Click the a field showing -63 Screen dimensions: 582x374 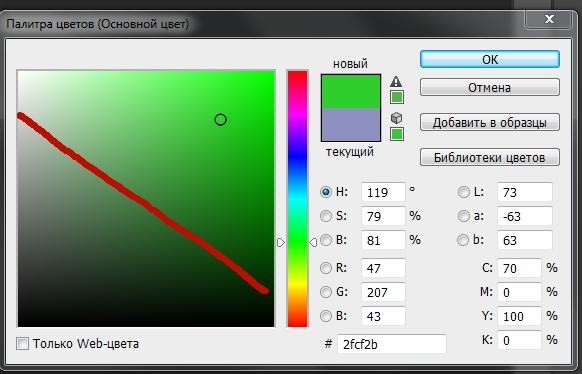pos(525,216)
